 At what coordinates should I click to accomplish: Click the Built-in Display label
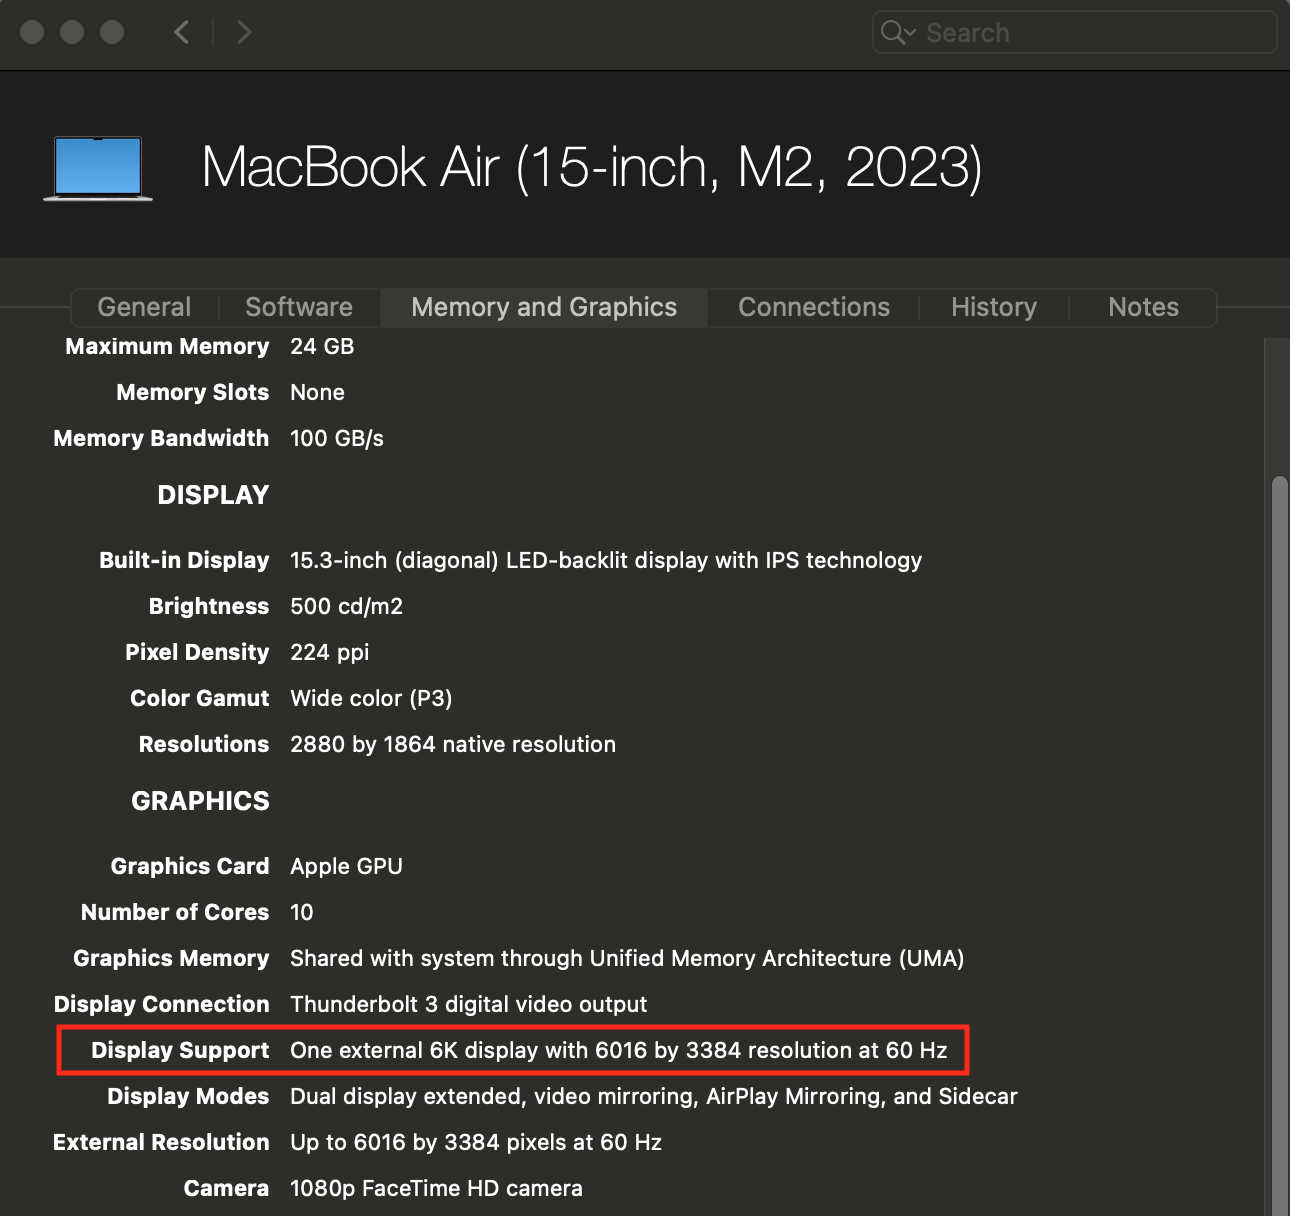pyautogui.click(x=184, y=560)
